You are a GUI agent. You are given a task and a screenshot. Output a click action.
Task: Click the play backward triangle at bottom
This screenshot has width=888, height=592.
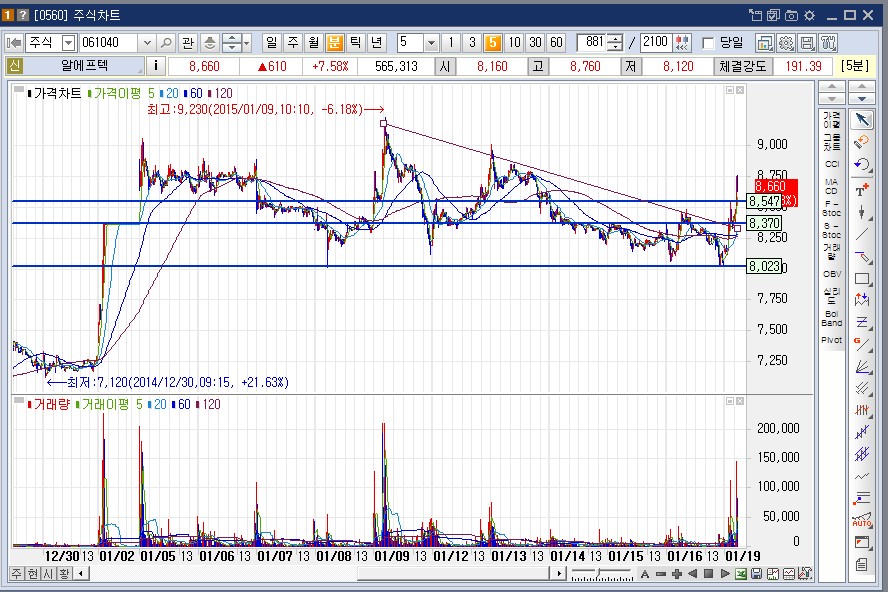point(692,574)
